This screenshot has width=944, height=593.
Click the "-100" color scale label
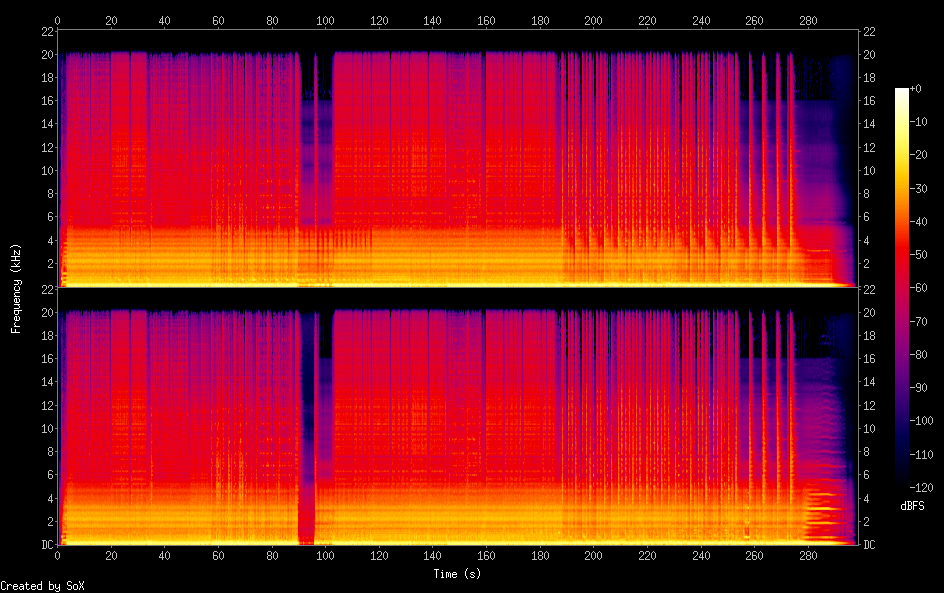point(921,421)
